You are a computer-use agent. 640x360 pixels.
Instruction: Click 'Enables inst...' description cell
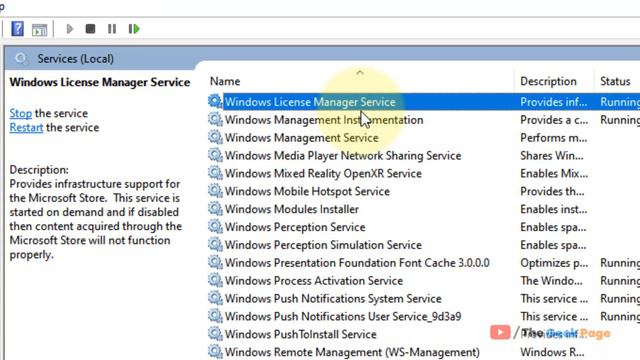point(553,209)
